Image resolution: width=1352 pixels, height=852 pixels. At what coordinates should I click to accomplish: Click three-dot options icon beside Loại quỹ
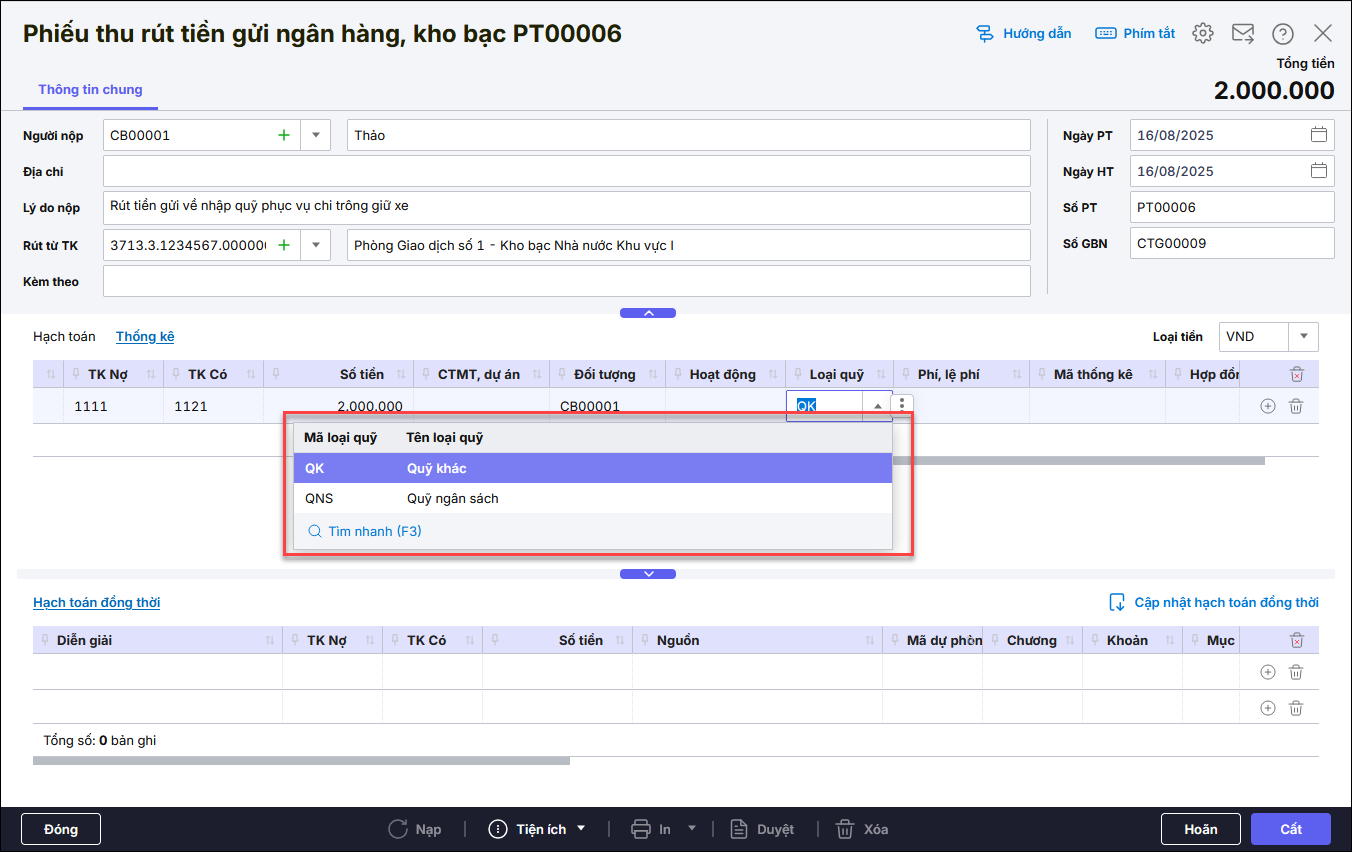pyautogui.click(x=902, y=405)
